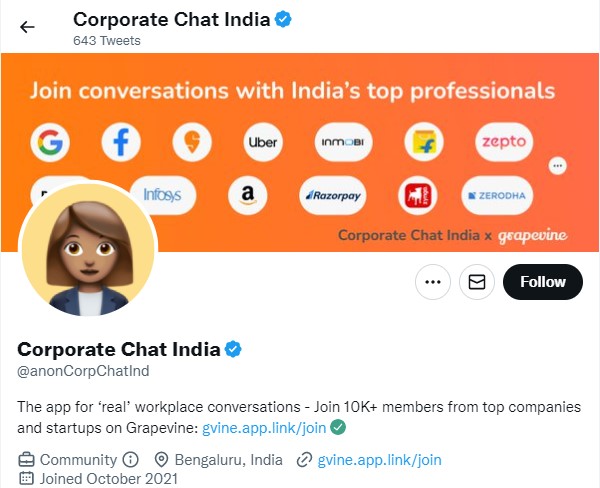Click the Bengaluru, India location
Image resolution: width=600 pixels, height=488 pixels.
point(228,460)
